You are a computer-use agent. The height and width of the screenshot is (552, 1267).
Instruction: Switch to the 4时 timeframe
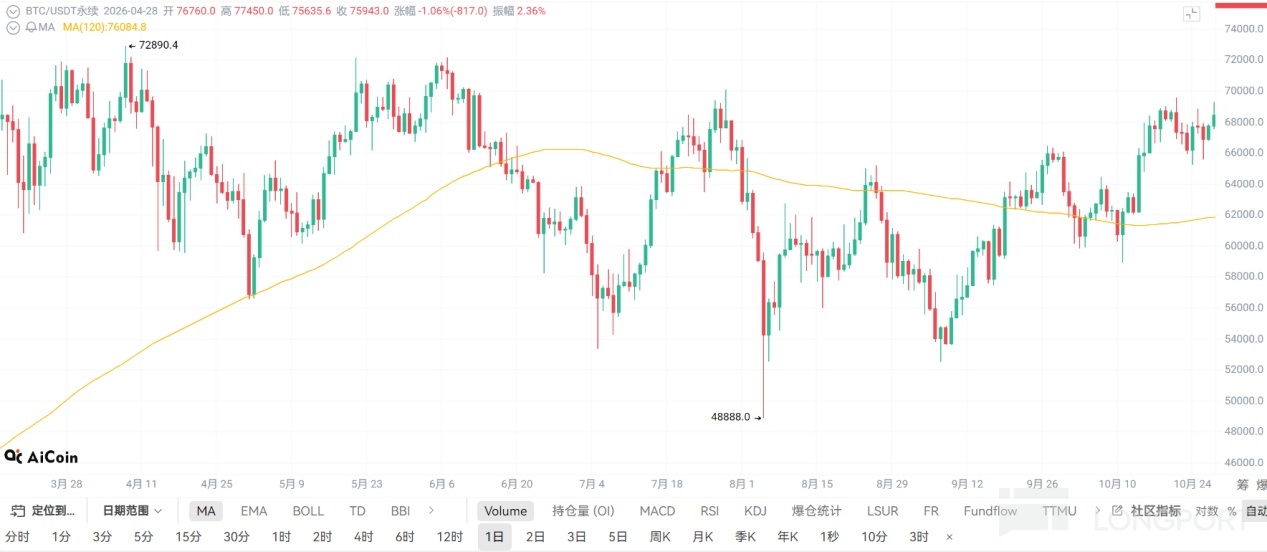click(363, 537)
